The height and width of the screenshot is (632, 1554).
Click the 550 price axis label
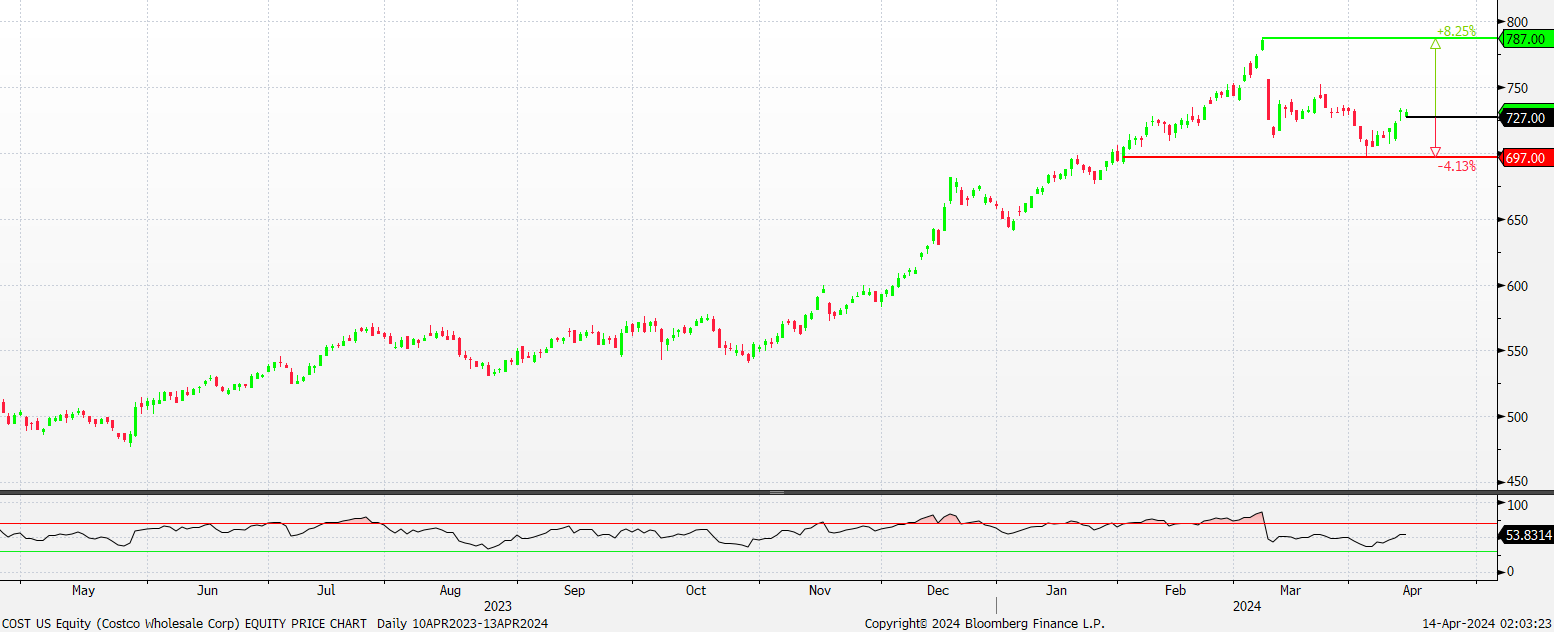pyautogui.click(x=1516, y=352)
